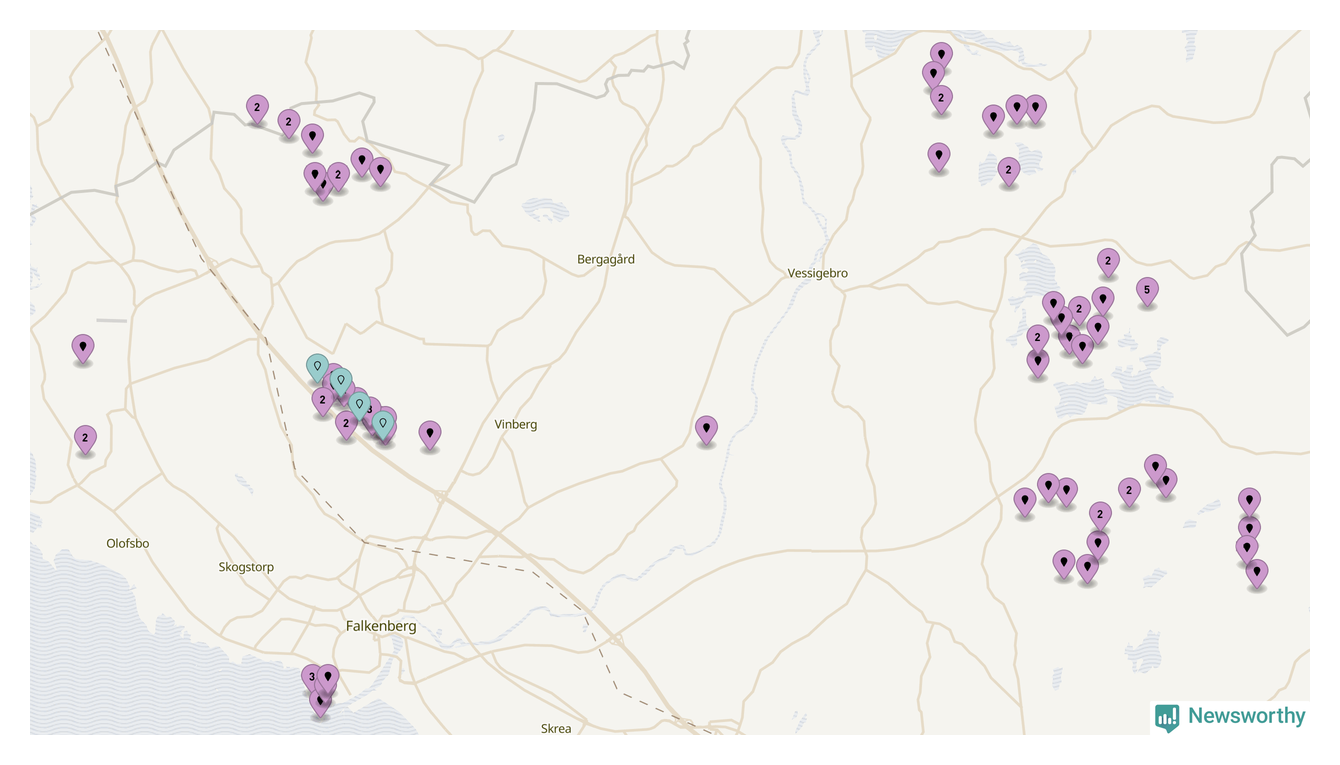Click the Skrea place label
Viewport: 1340px width, 765px height.
click(556, 728)
